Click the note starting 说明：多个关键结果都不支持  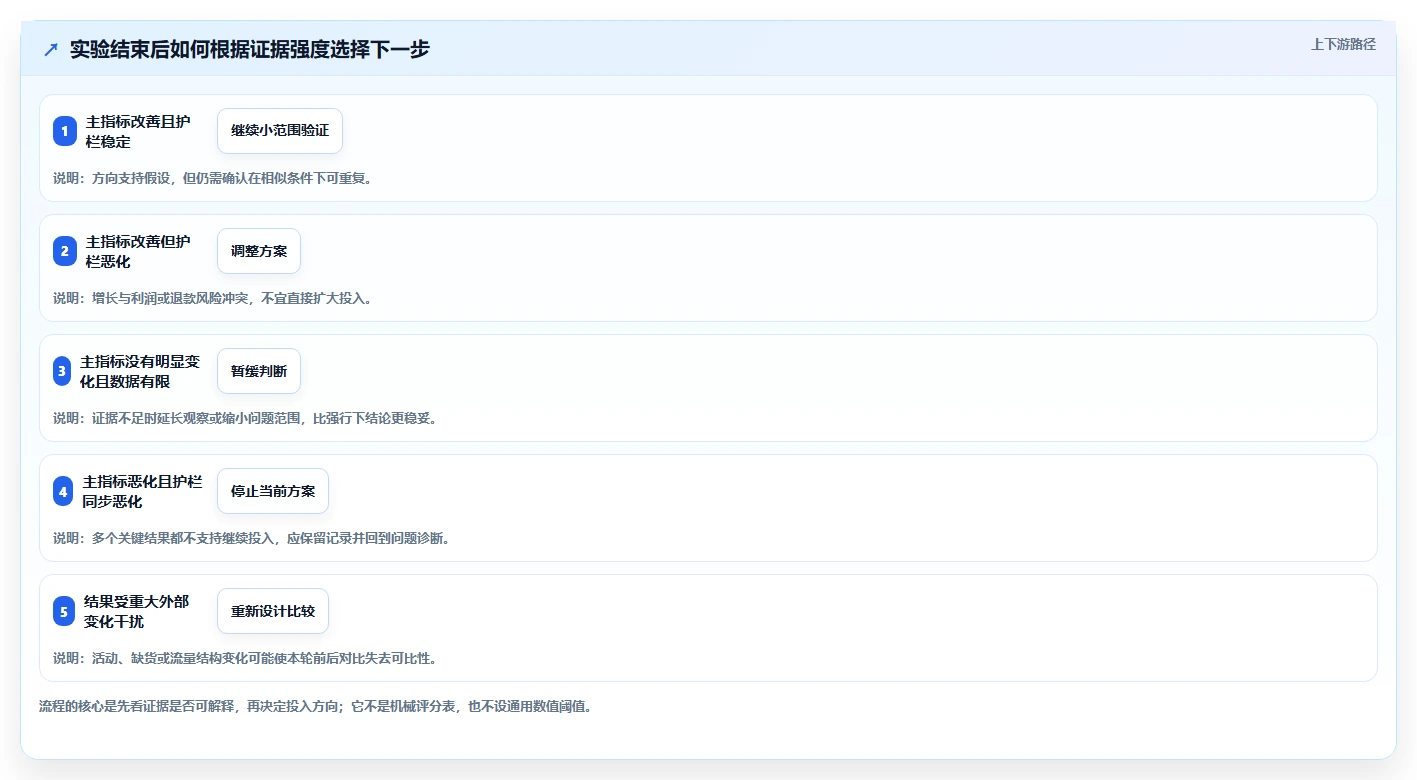pos(252,538)
